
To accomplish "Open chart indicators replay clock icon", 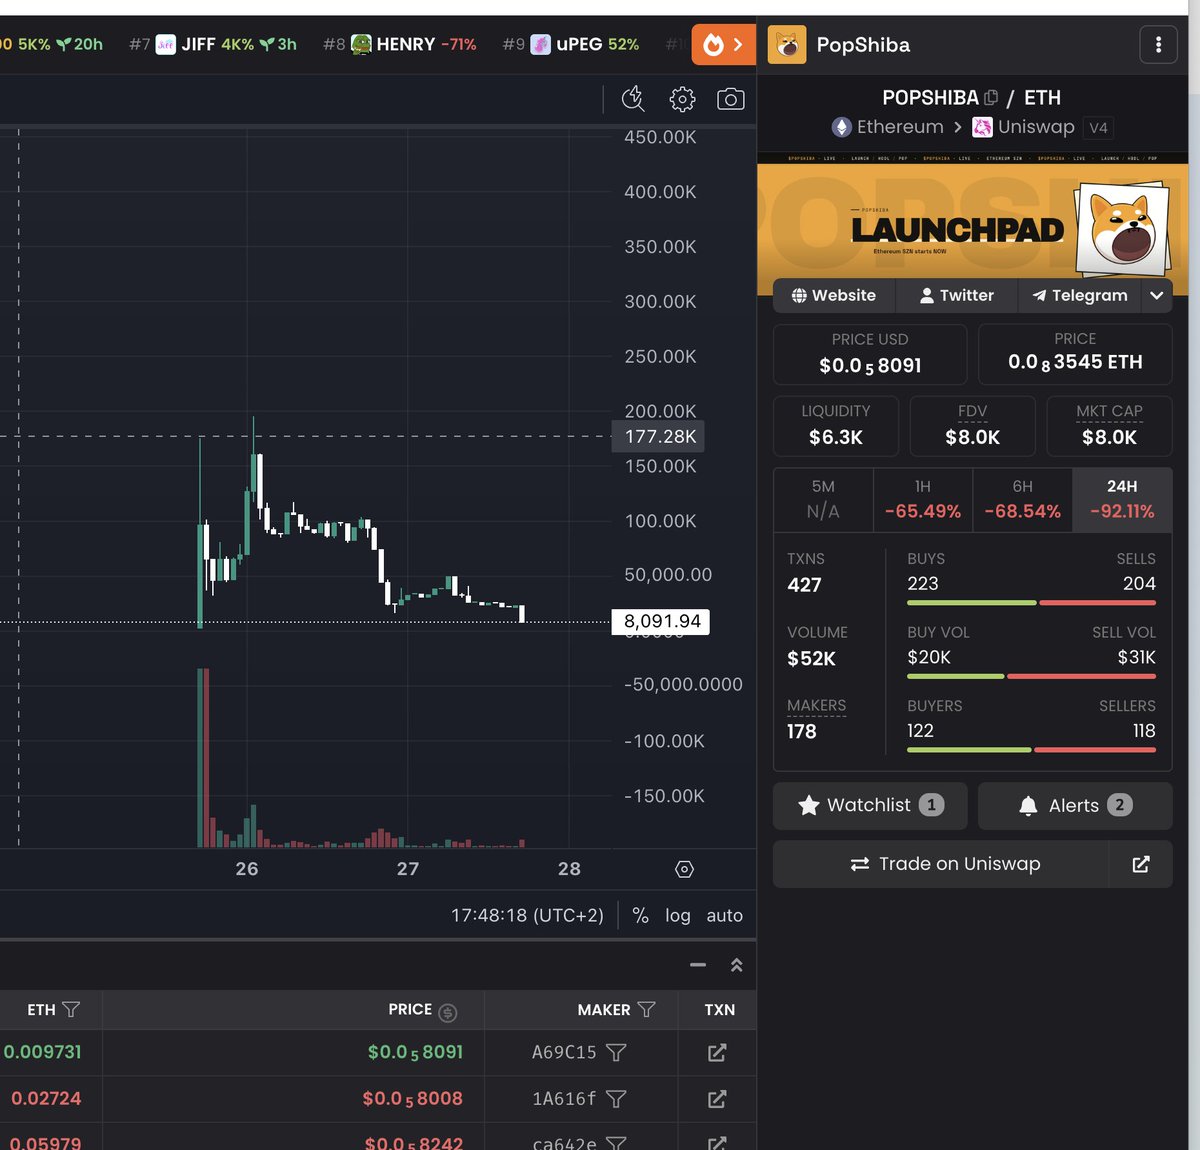I will coord(633,98).
